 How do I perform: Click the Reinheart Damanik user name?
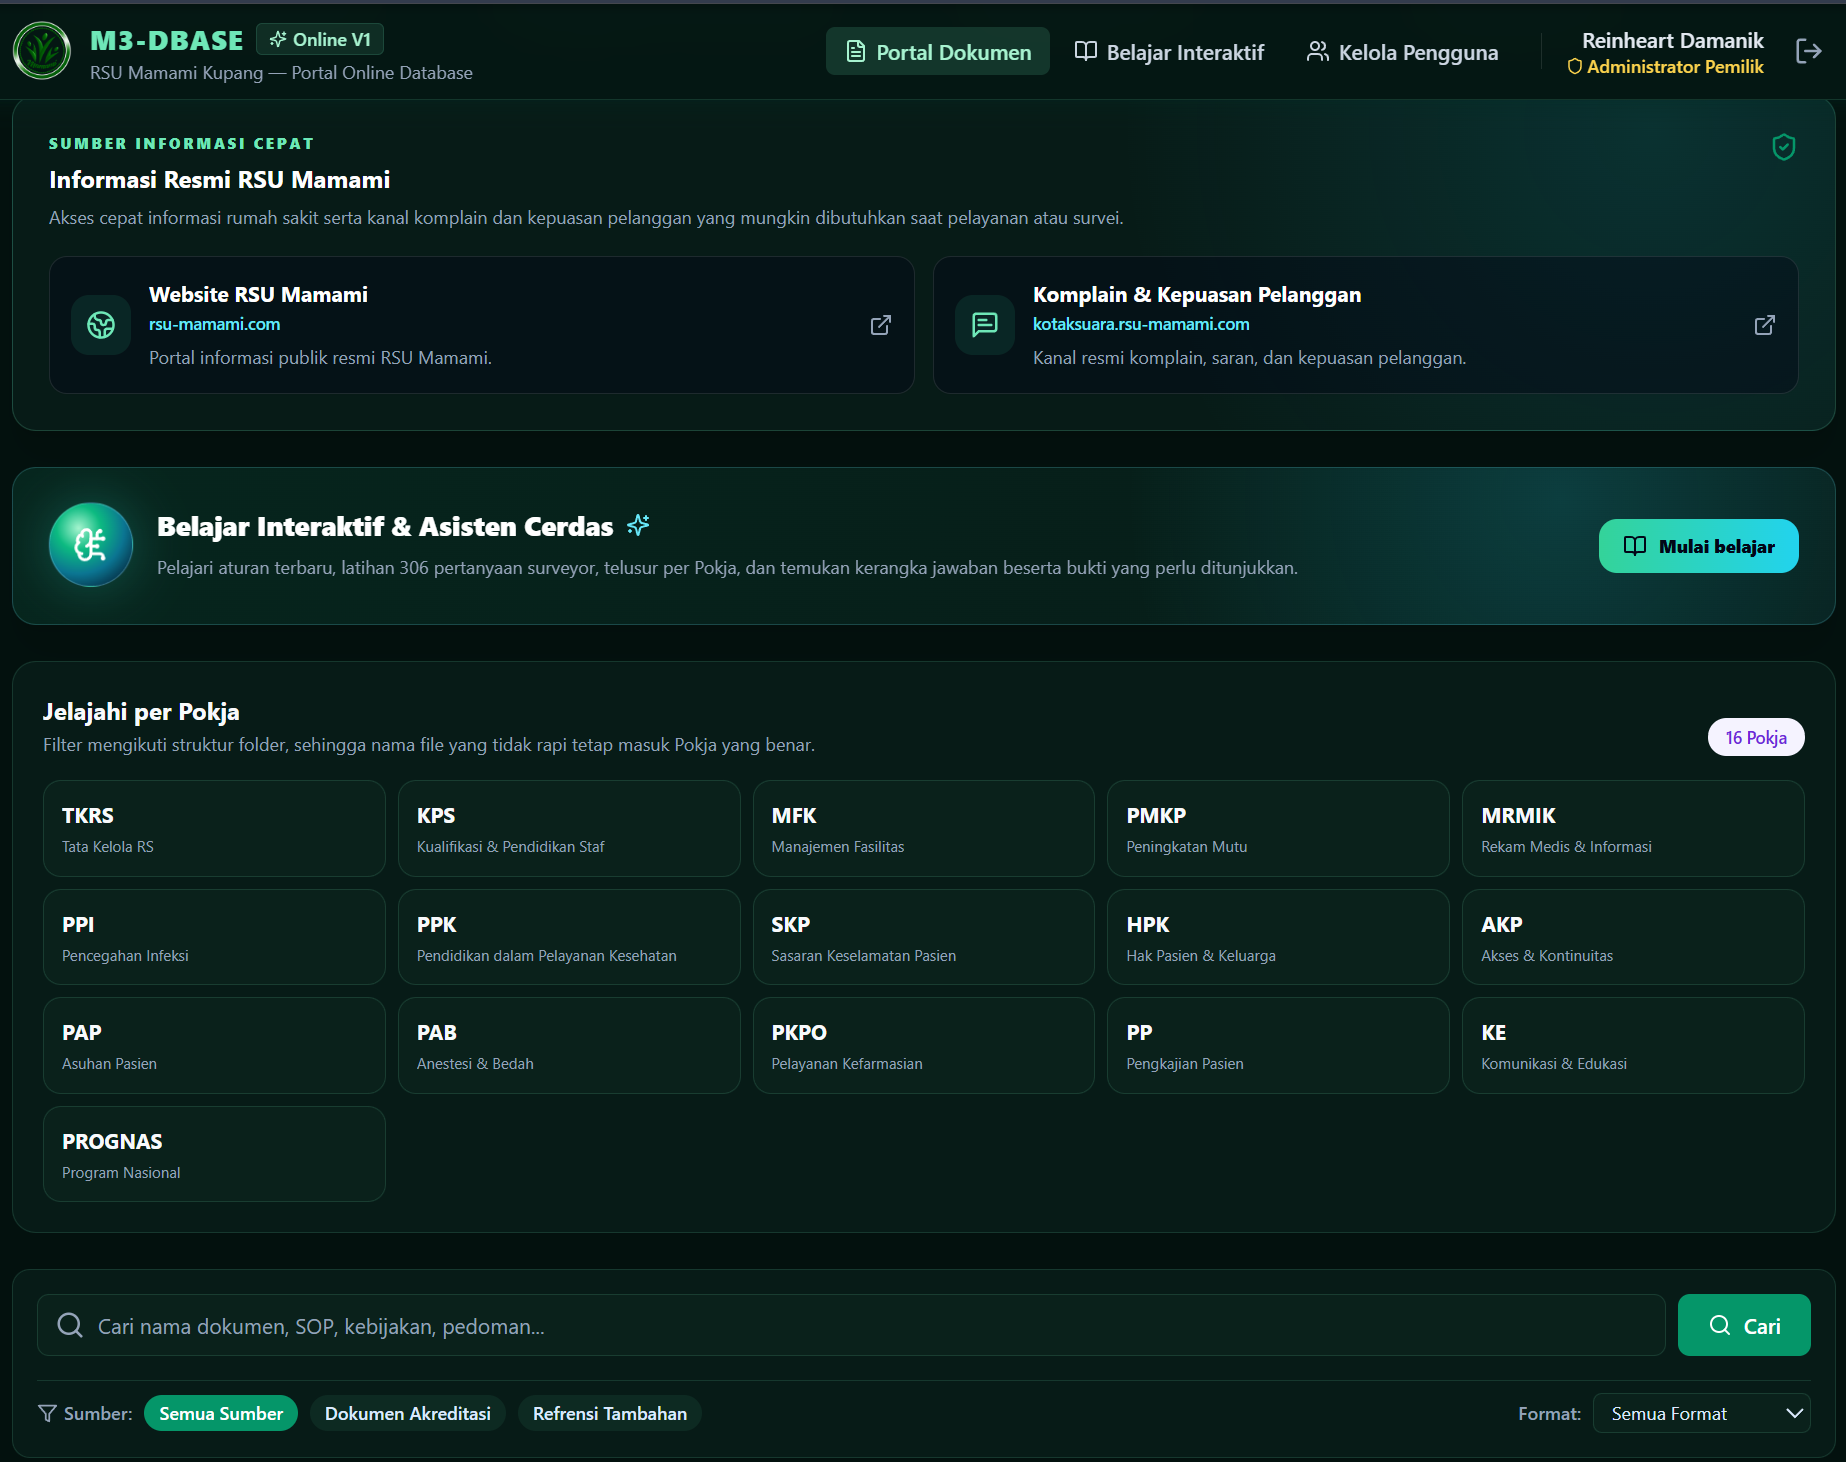(1672, 40)
